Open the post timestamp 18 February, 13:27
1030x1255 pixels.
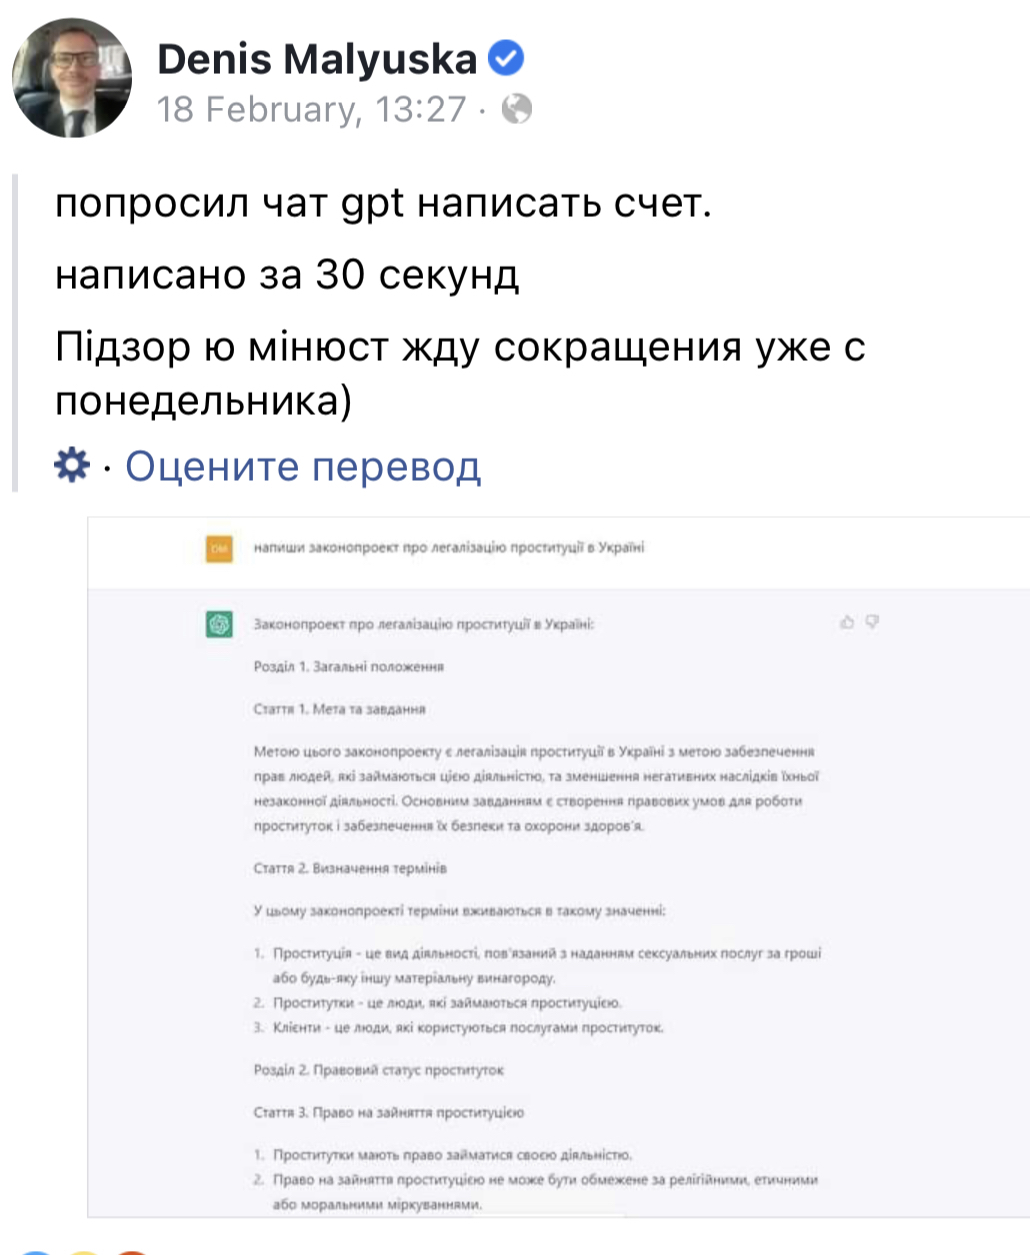(x=311, y=108)
